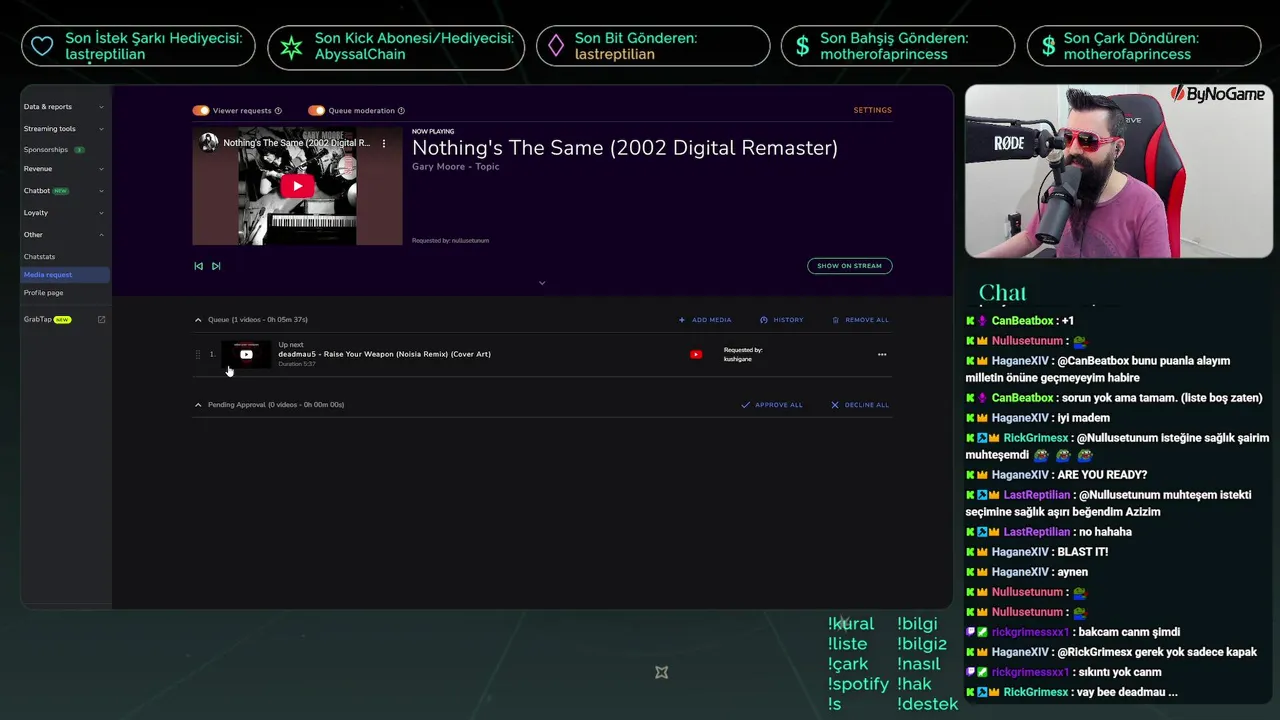Expand Revenue menu
This screenshot has height=720, width=1280.
point(64,169)
